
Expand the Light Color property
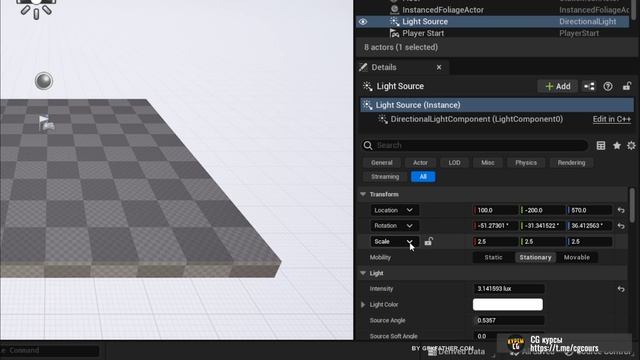coord(363,304)
